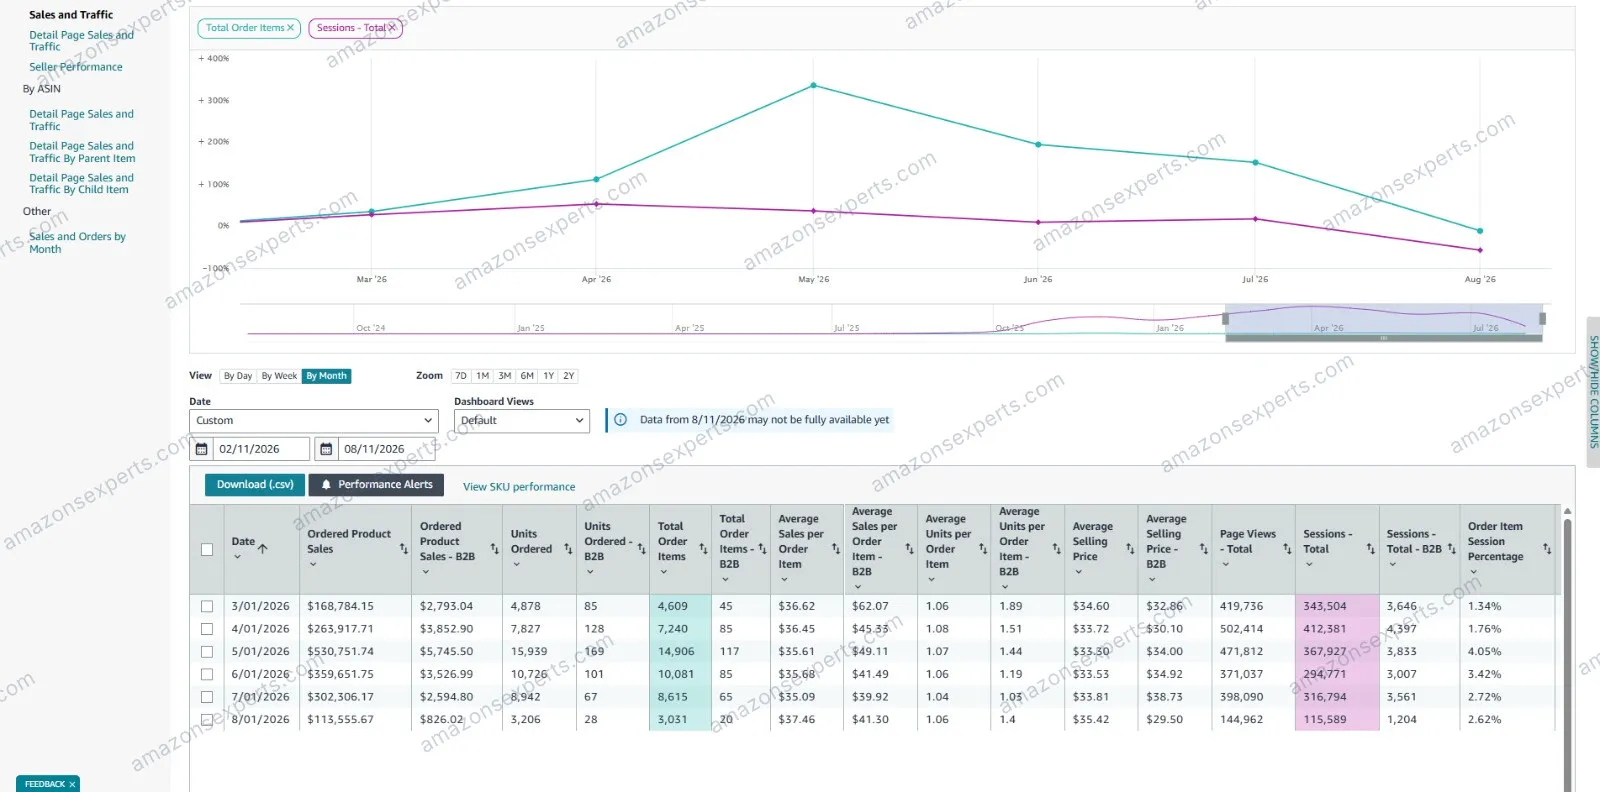Image resolution: width=1600 pixels, height=792 pixels.
Task: Expand the Units Ordered column chevron
Action: 516,564
